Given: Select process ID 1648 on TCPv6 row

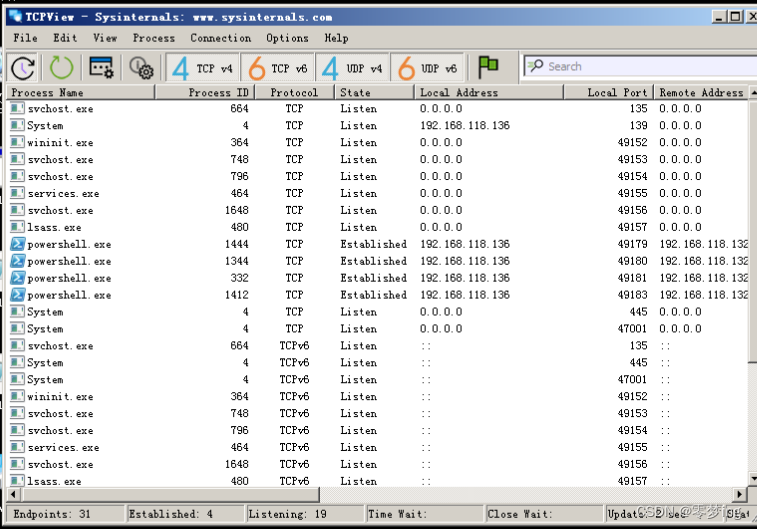Looking at the screenshot, I should [237, 464].
